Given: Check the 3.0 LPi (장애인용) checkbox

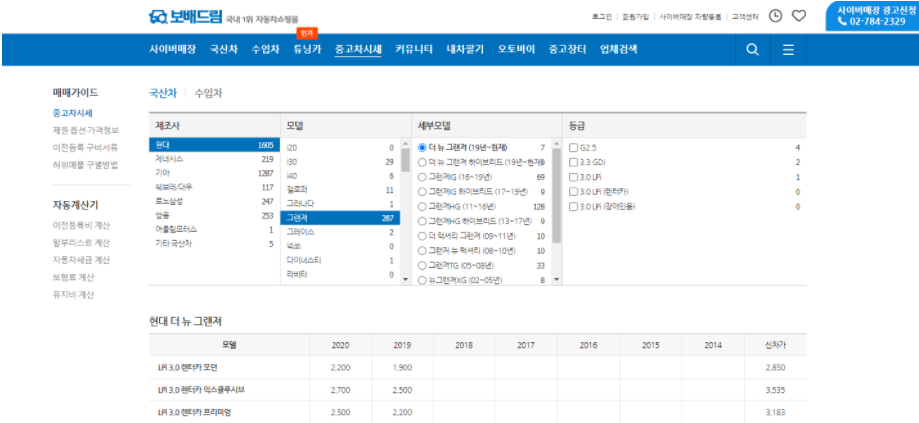Looking at the screenshot, I should tap(573, 206).
